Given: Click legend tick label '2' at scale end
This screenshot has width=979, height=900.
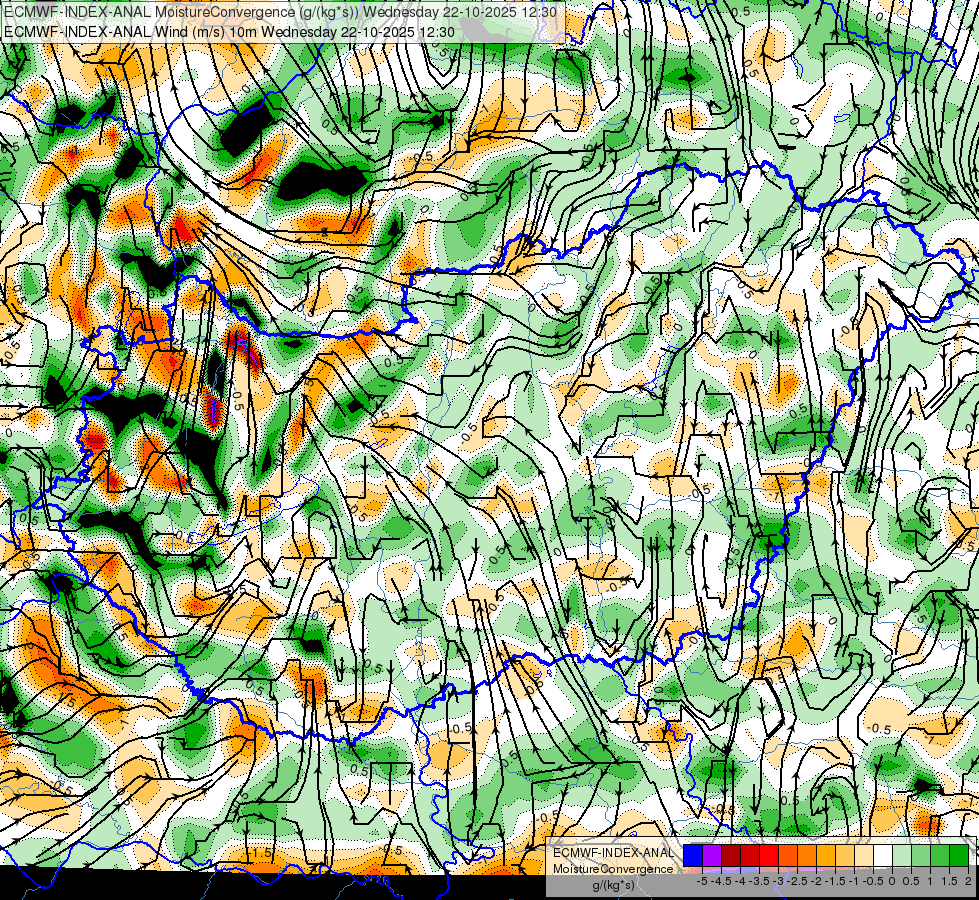Looking at the screenshot, I should [968, 881].
